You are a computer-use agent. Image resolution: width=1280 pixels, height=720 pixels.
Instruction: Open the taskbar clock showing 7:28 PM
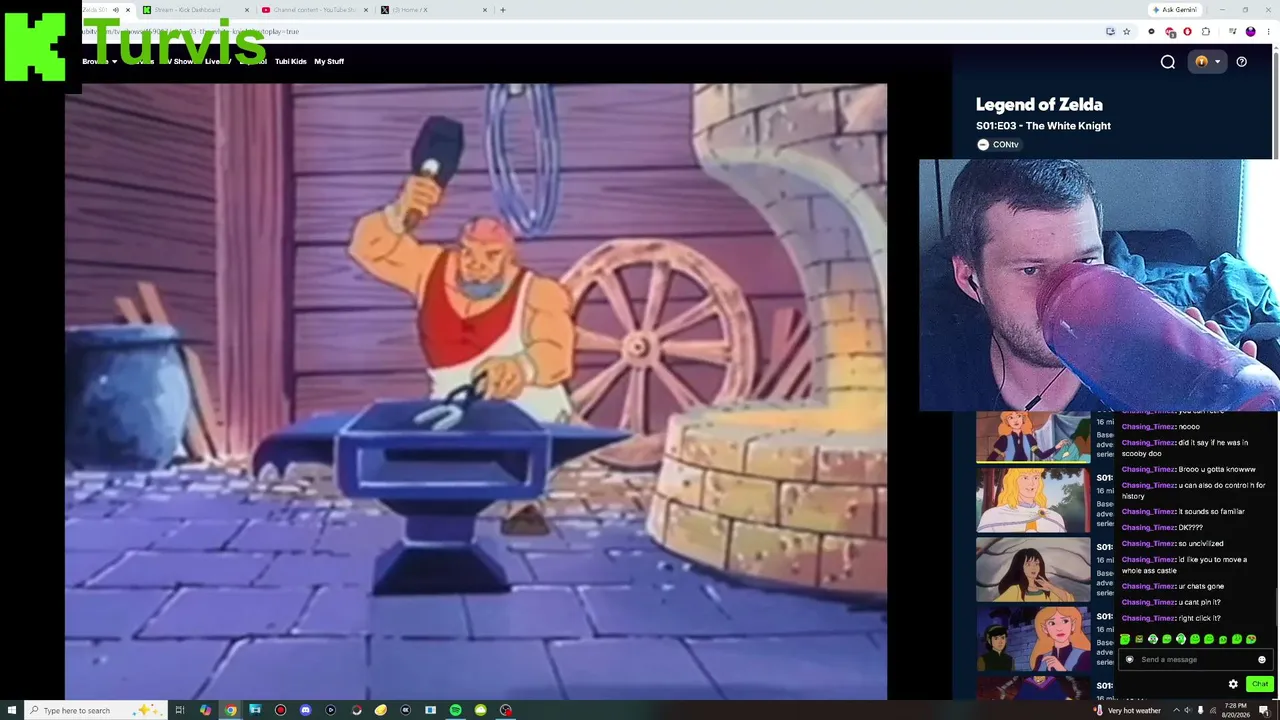coord(1235,710)
